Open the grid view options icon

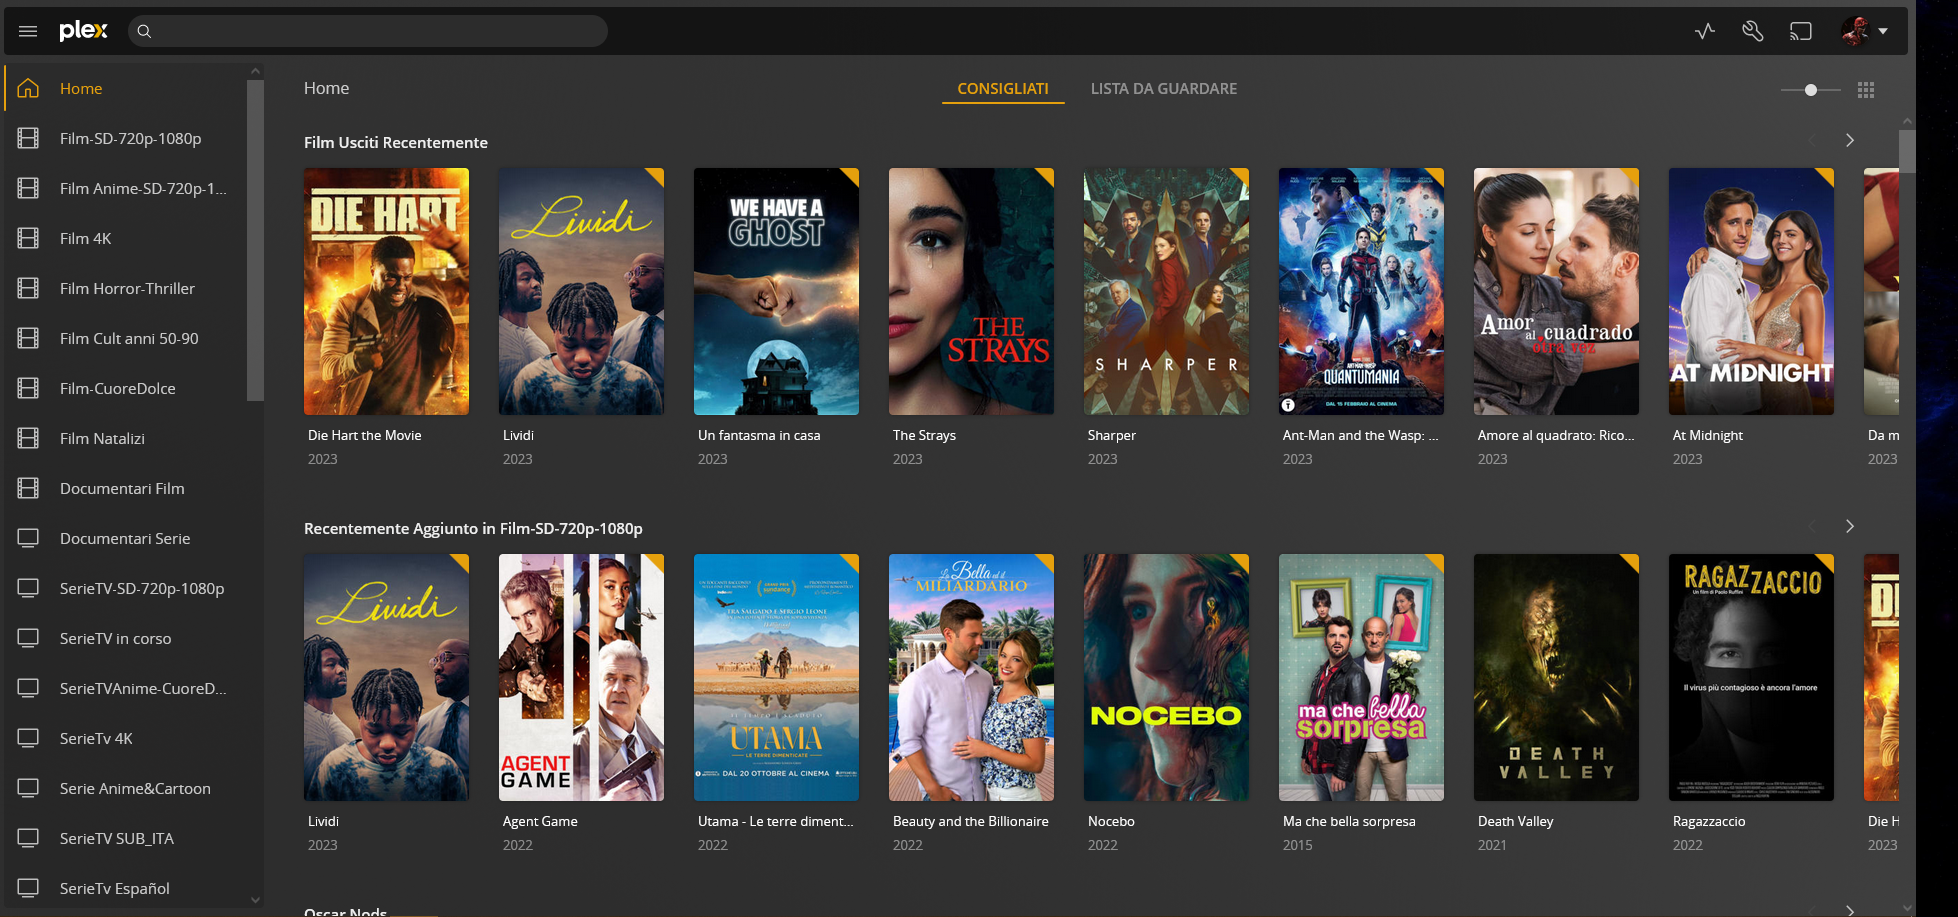[x=1866, y=90]
